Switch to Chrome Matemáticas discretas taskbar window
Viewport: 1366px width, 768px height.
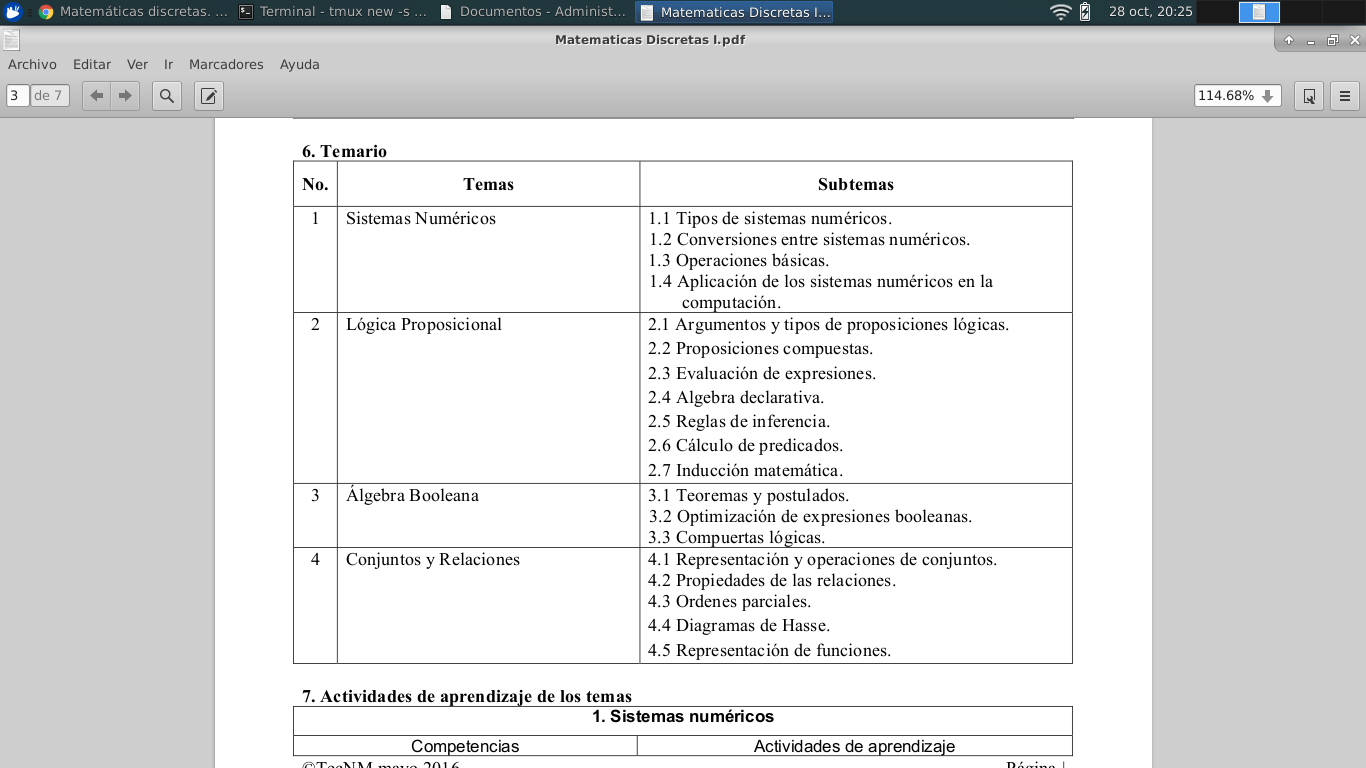[132, 12]
